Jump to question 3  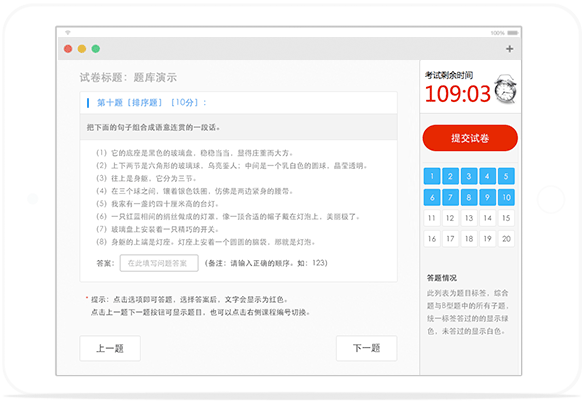469,176
